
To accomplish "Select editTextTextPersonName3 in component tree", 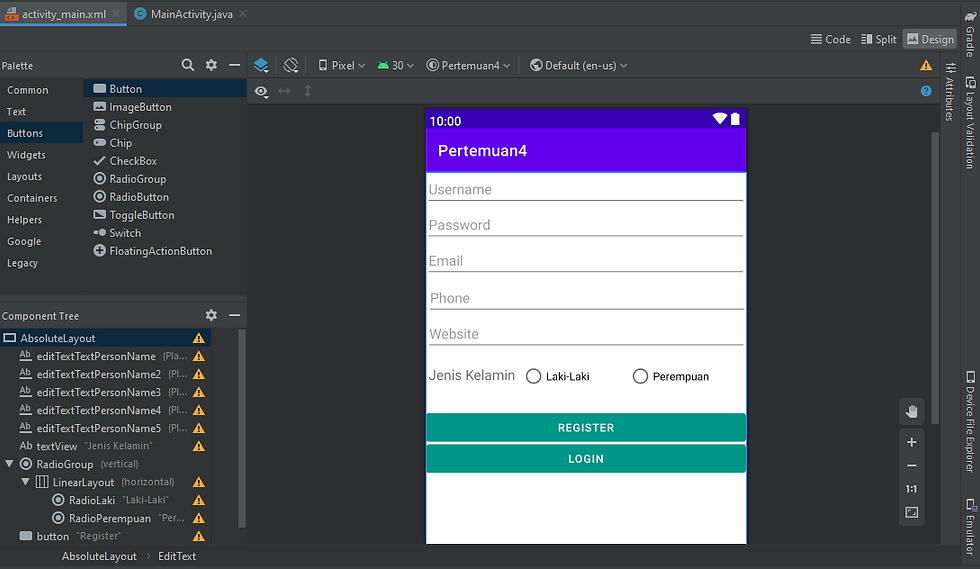I will click(105, 392).
